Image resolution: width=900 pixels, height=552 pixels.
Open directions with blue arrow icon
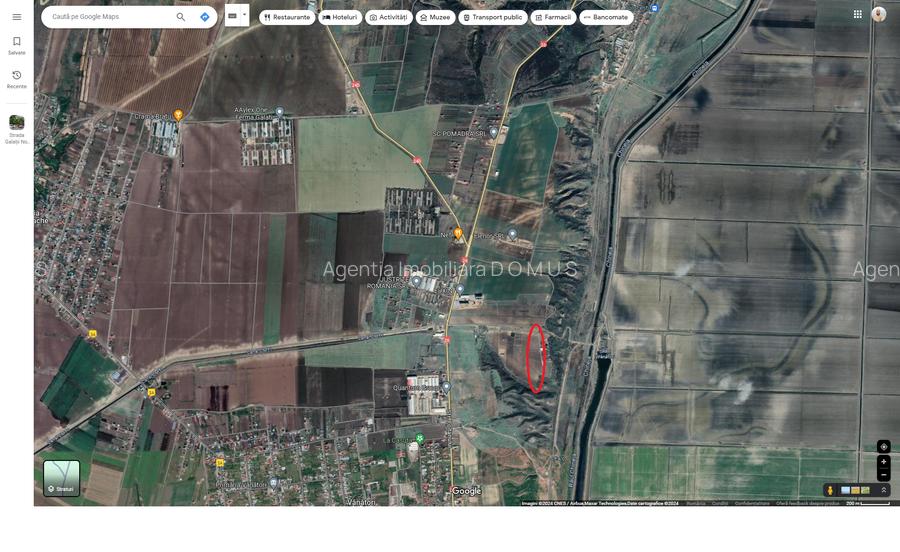(x=205, y=17)
